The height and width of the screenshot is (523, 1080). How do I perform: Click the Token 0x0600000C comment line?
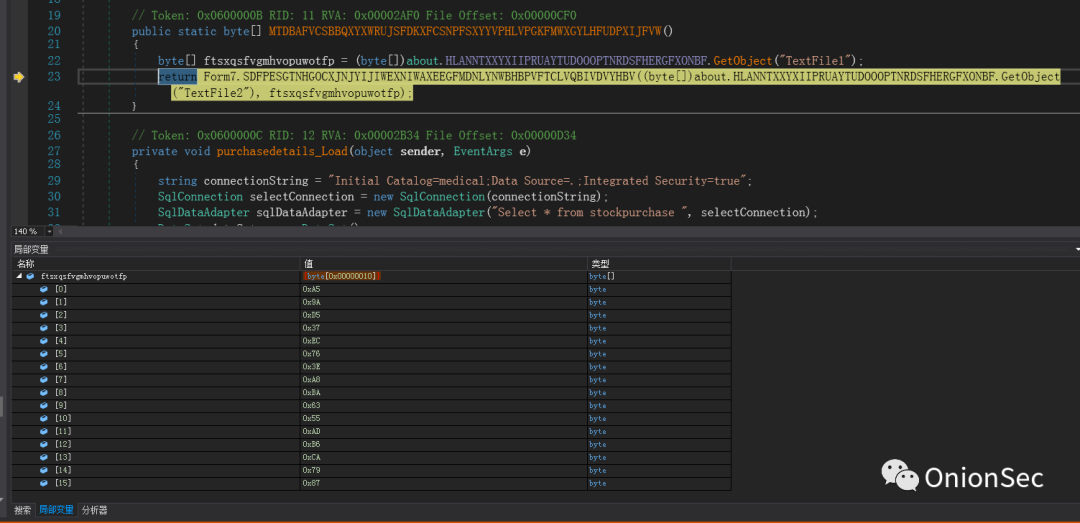click(353, 136)
